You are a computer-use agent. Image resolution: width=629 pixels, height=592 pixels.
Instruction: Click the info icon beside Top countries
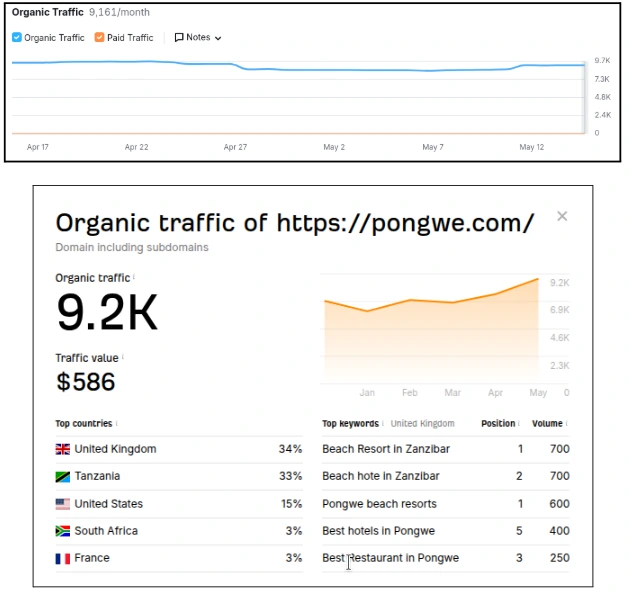[x=116, y=423]
